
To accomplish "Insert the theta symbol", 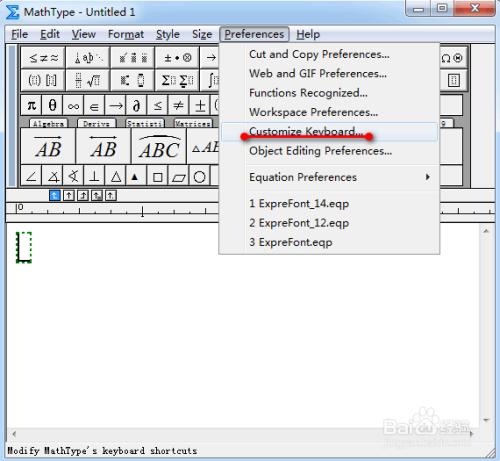I will pos(52,106).
